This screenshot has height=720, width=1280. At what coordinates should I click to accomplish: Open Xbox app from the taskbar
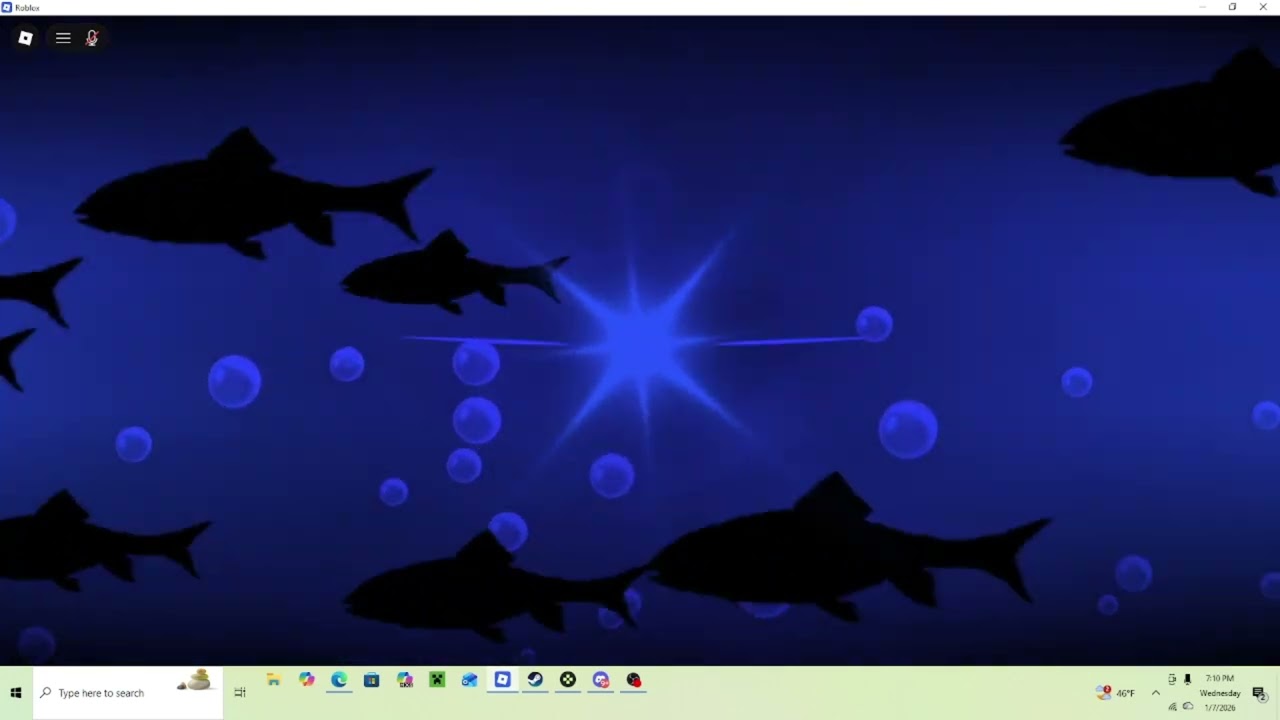click(568, 680)
